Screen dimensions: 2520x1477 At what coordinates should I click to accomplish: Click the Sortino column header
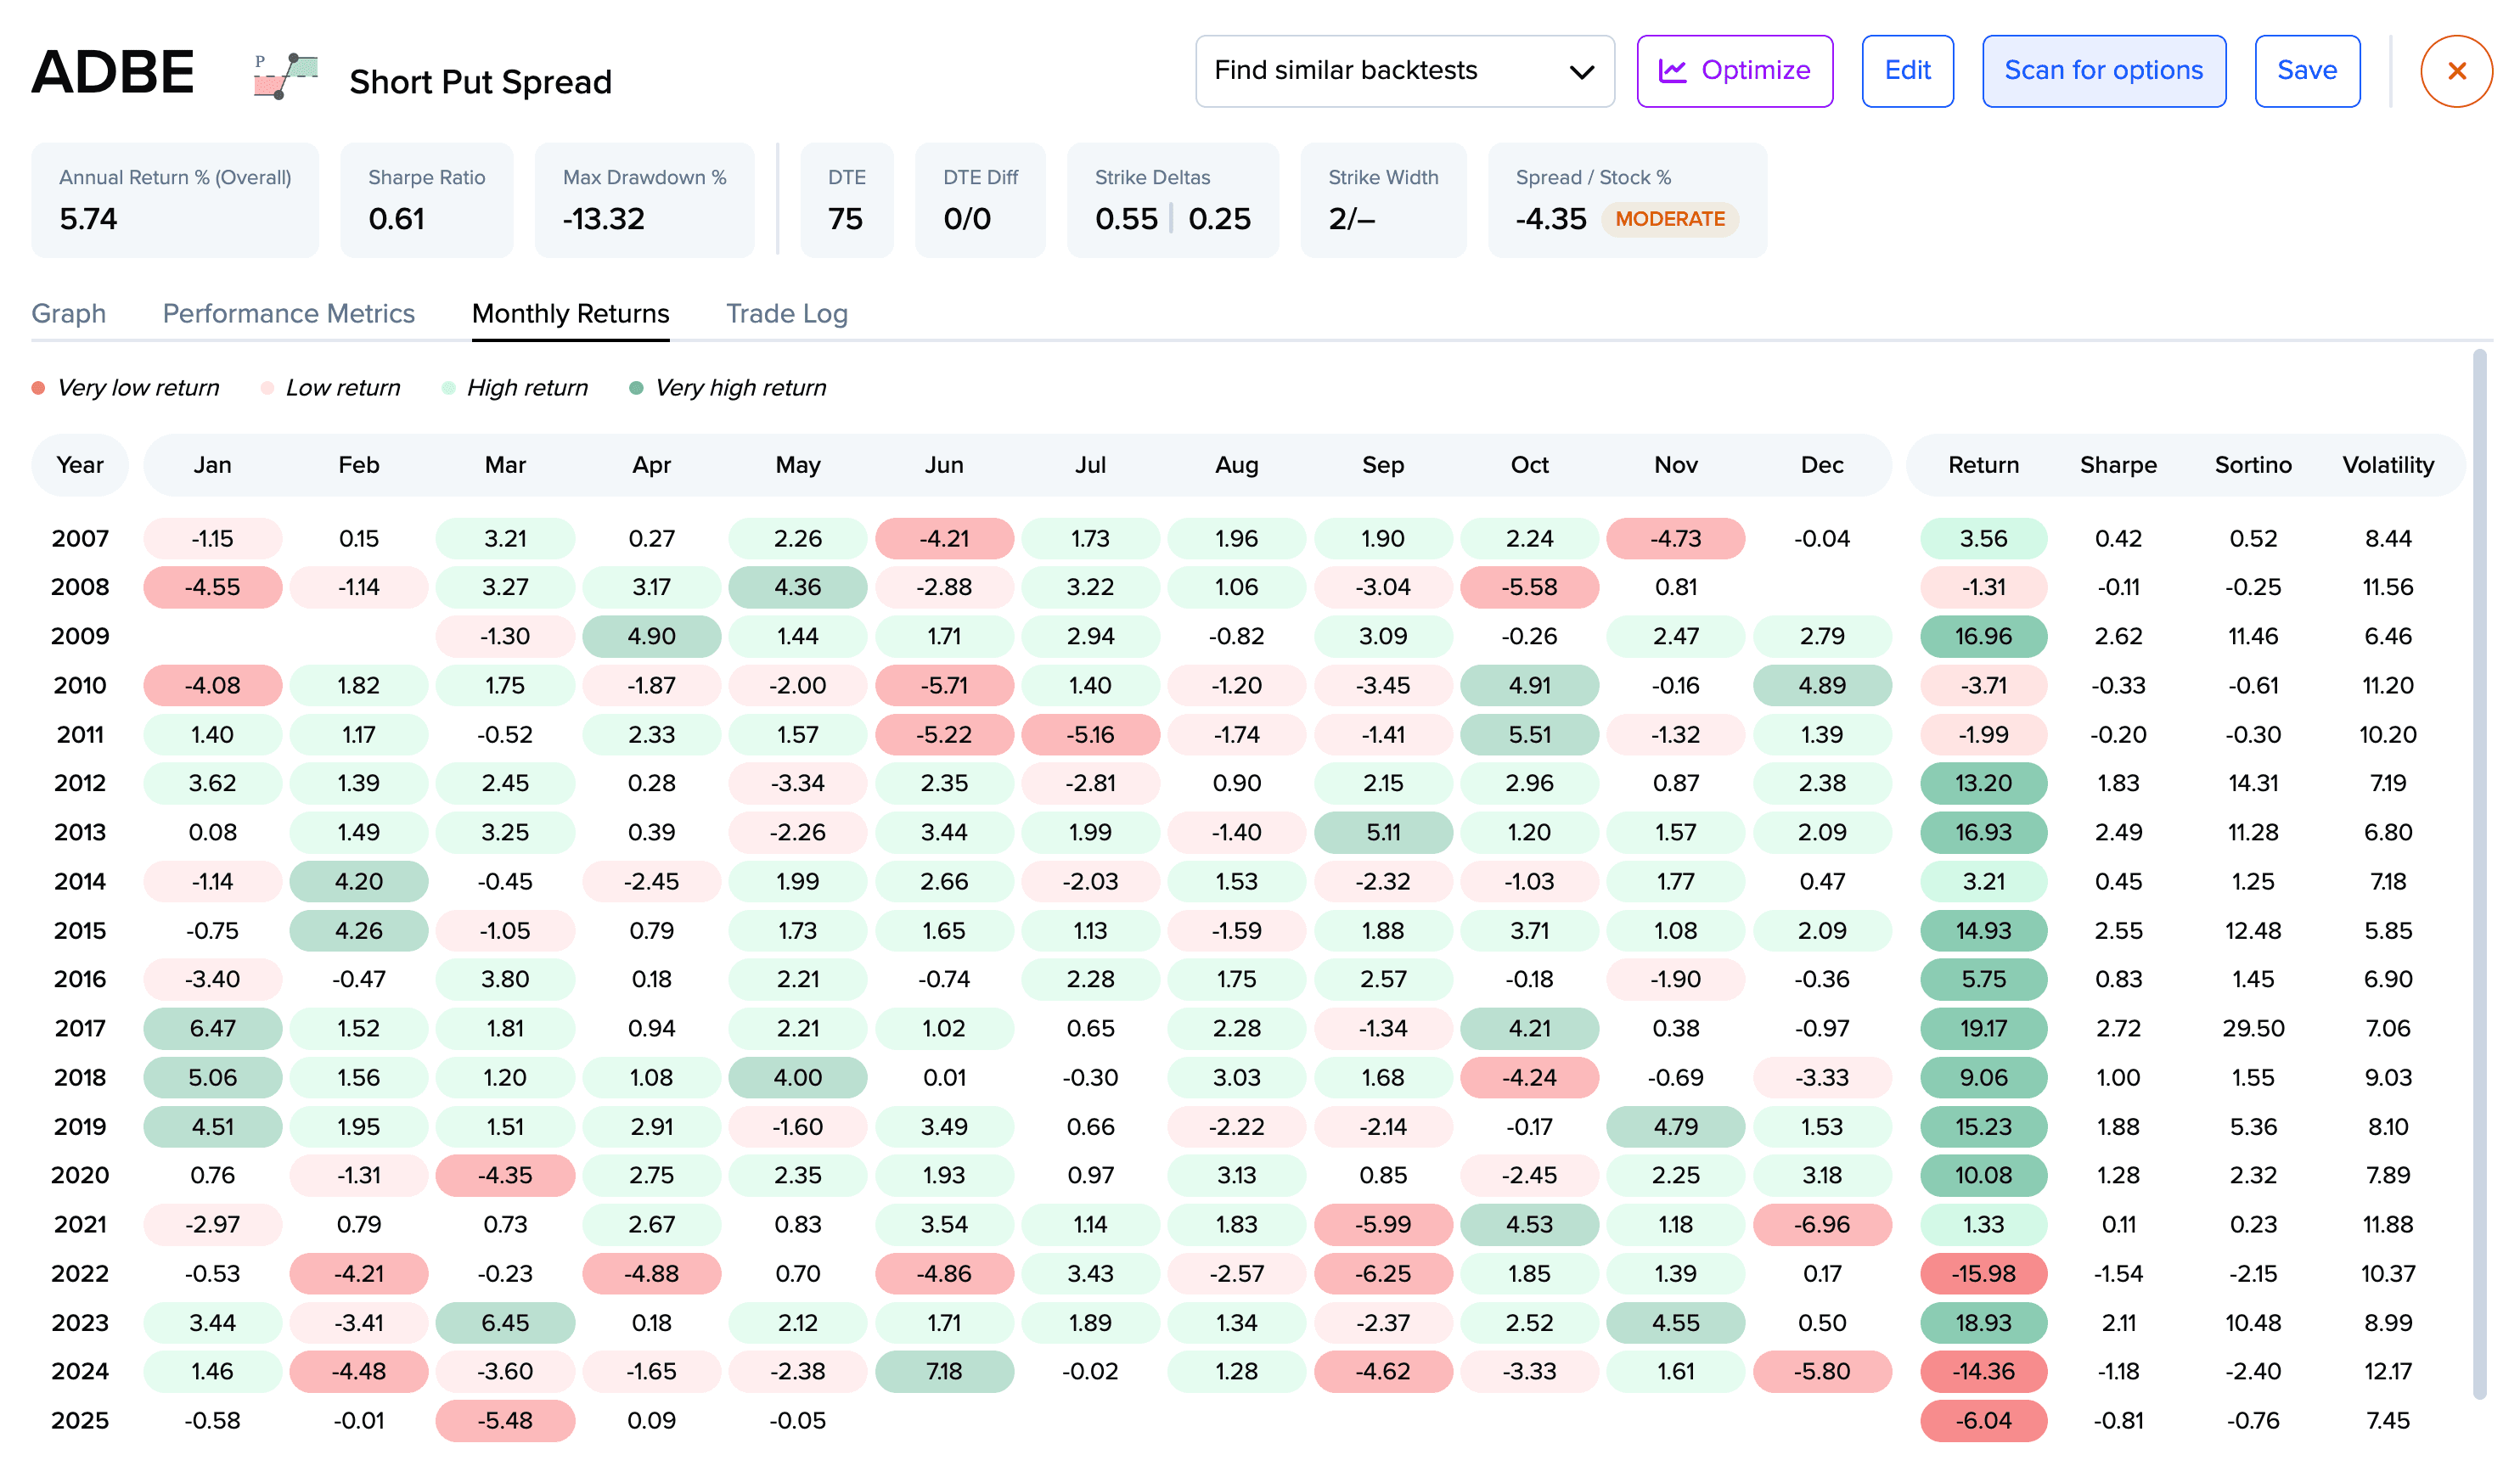[x=2253, y=465]
